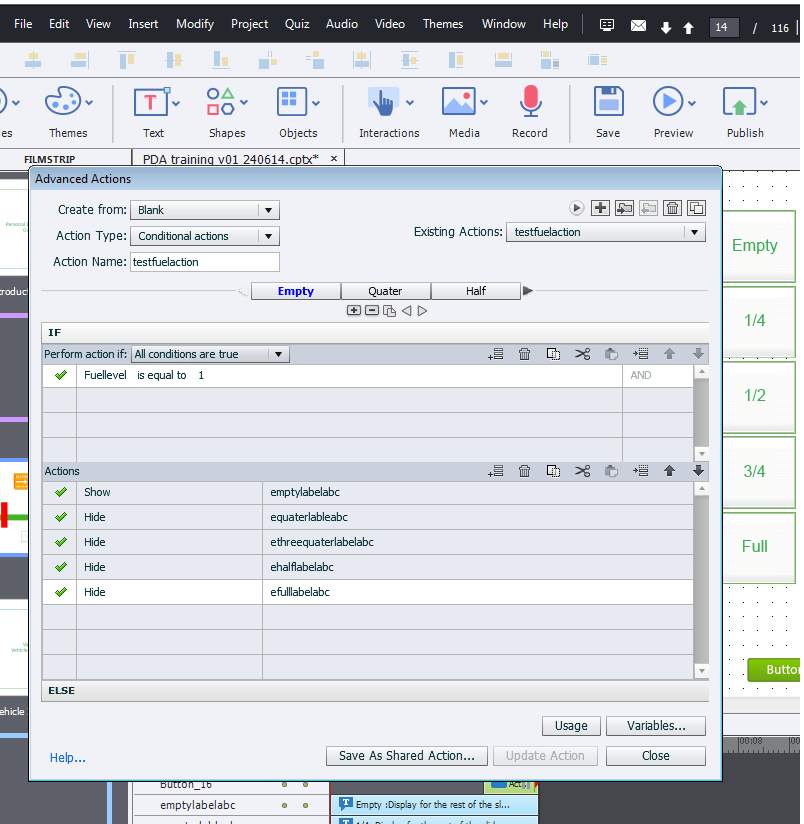Viewport: 804px width, 824px height.
Task: Toggle lock dot for emptylabelabc timeline row
Action: (x=305, y=805)
